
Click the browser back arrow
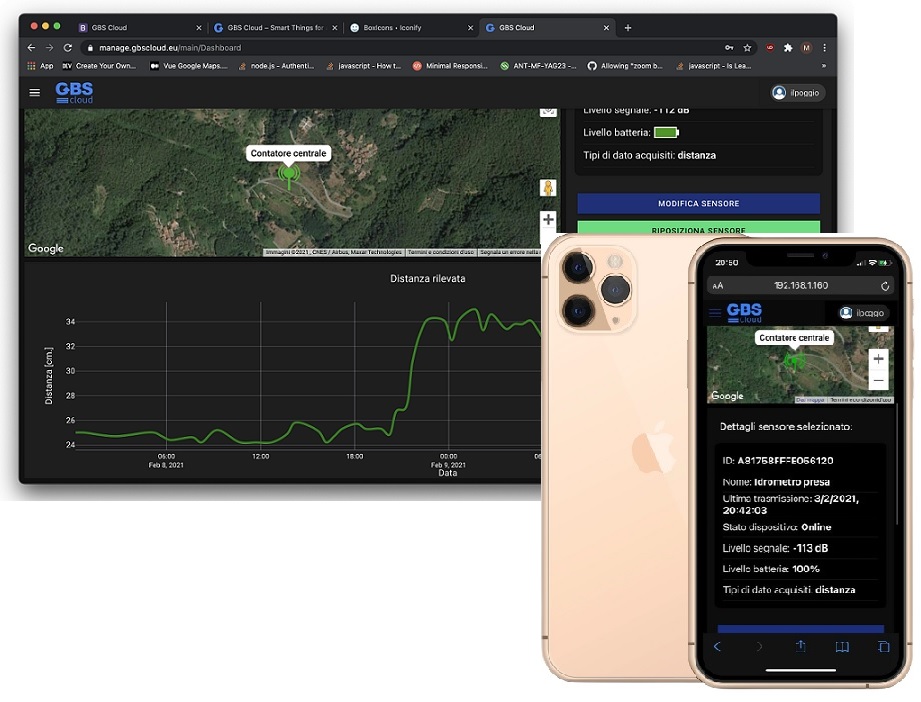coord(31,48)
